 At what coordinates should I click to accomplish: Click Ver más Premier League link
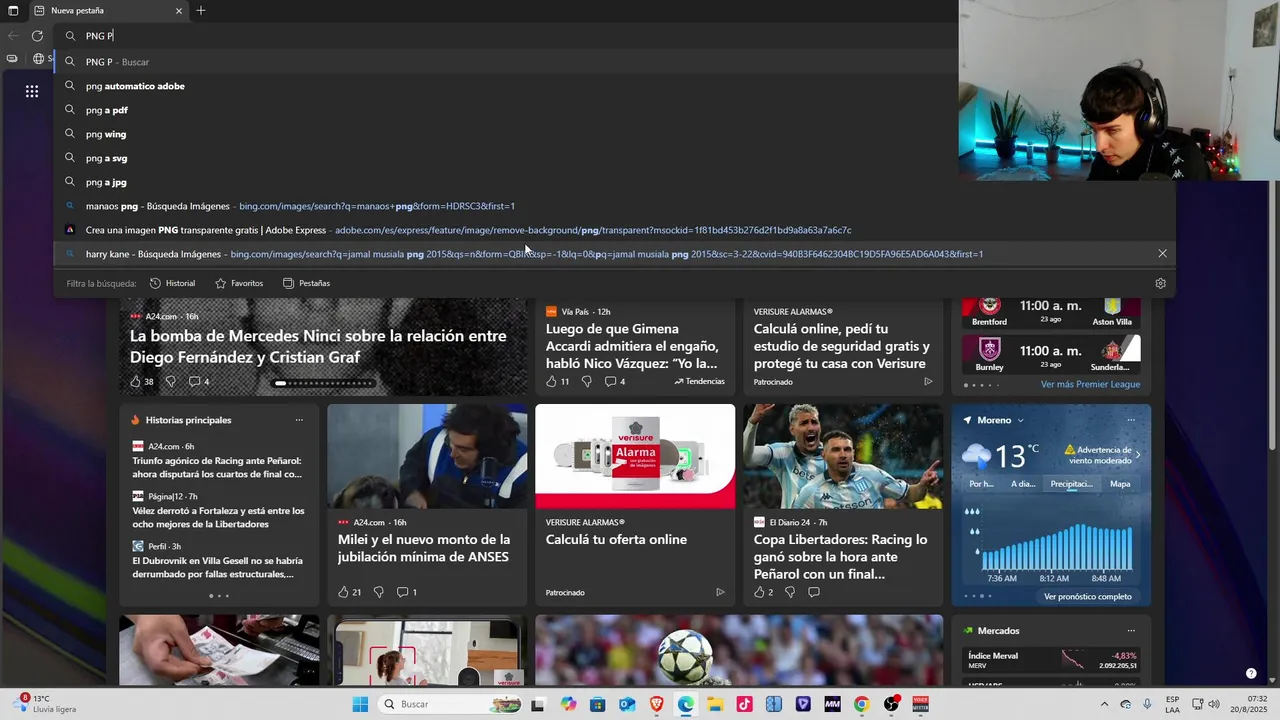point(1090,384)
